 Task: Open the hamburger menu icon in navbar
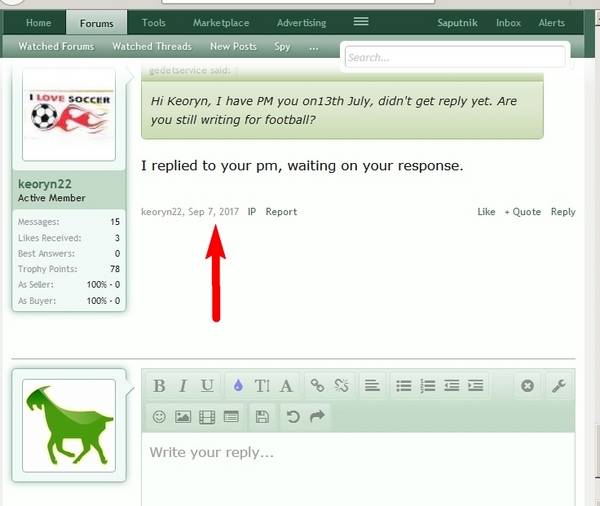coord(361,21)
